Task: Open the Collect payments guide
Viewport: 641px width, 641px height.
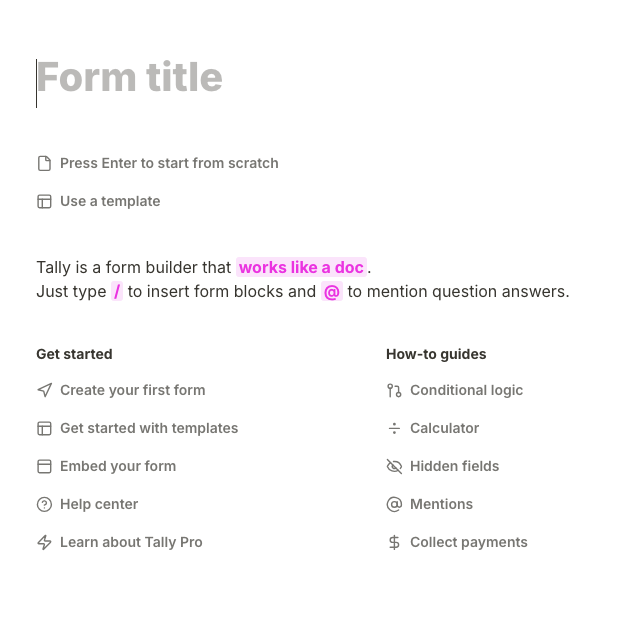Action: pos(468,542)
